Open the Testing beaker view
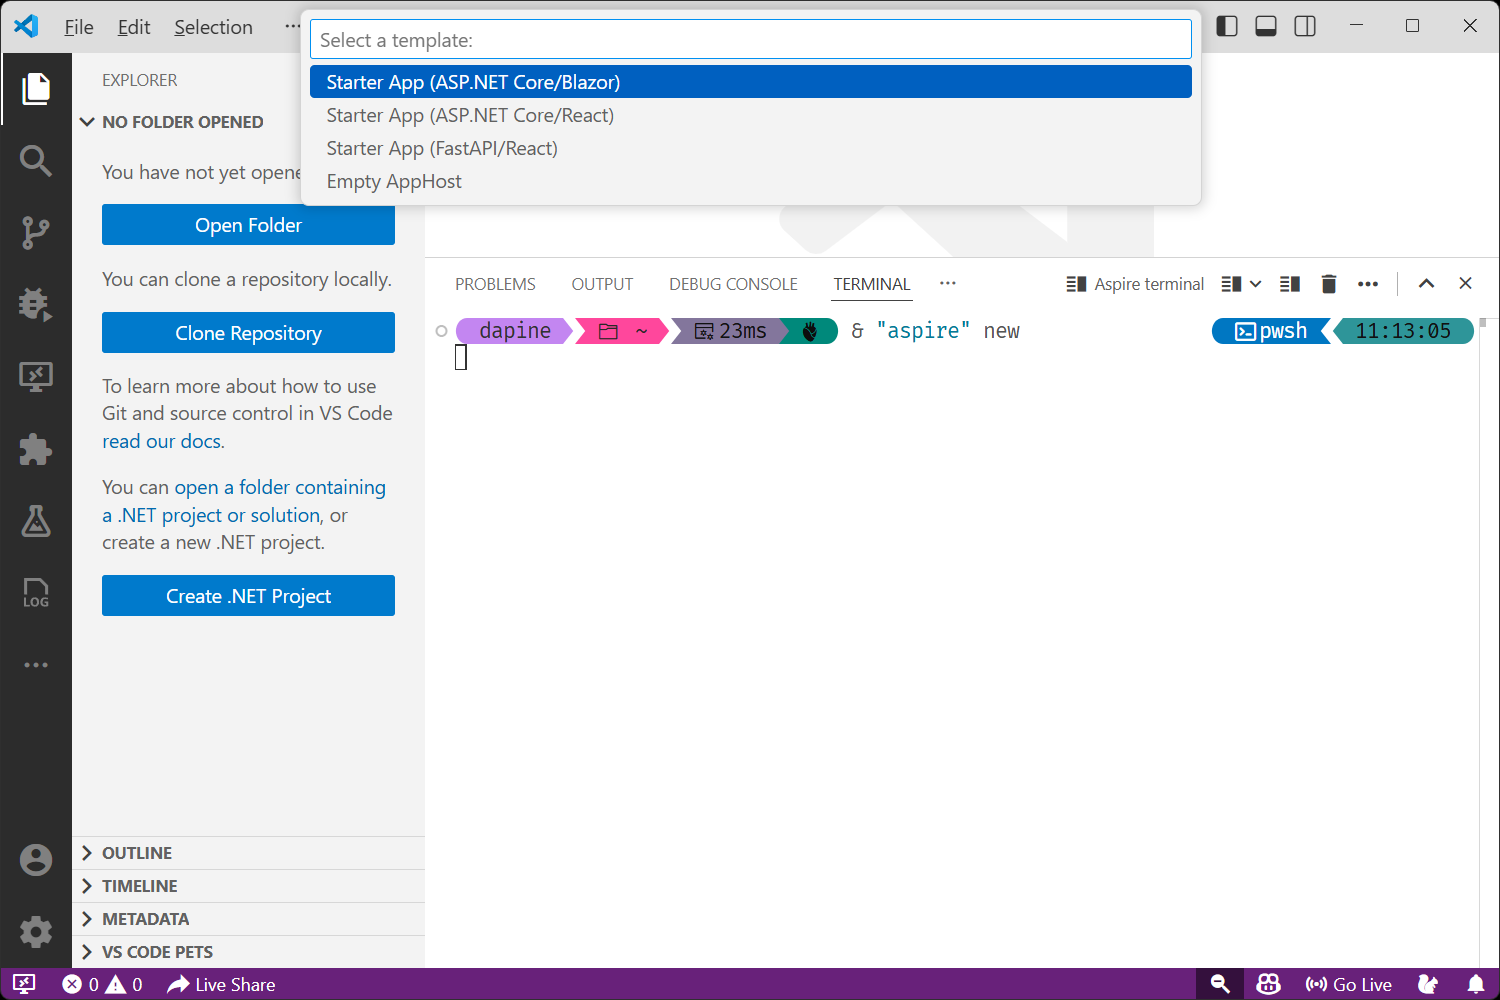Screen dimensions: 1500x1000 click(36, 521)
